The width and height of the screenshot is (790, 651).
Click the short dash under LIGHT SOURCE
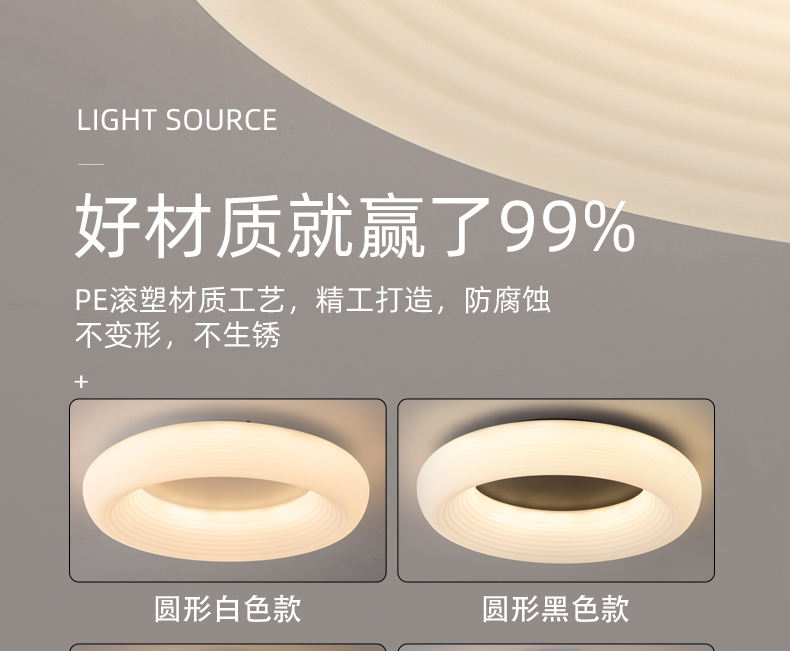(x=91, y=164)
